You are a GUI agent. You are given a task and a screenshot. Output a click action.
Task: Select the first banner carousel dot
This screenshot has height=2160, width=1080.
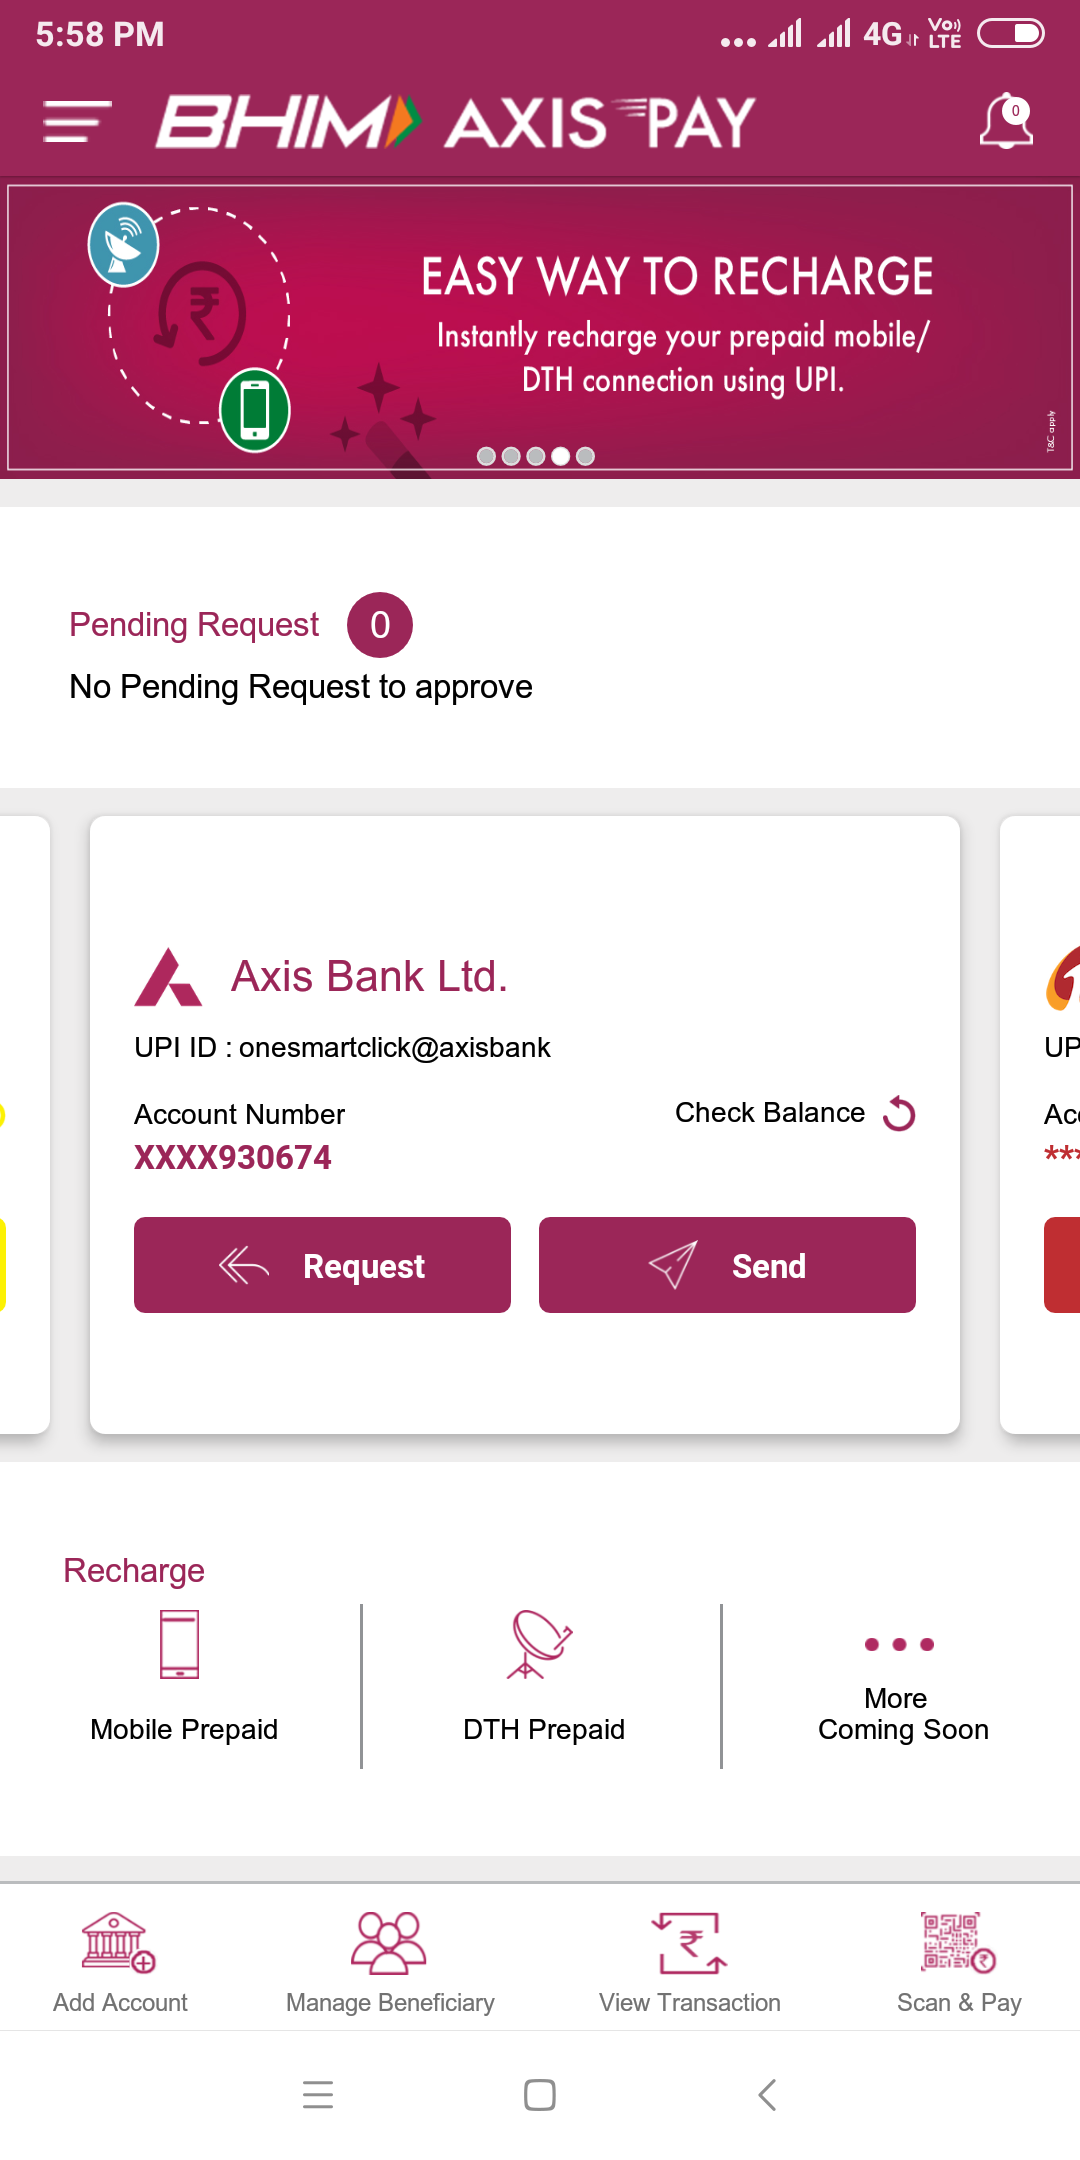[x=487, y=456]
